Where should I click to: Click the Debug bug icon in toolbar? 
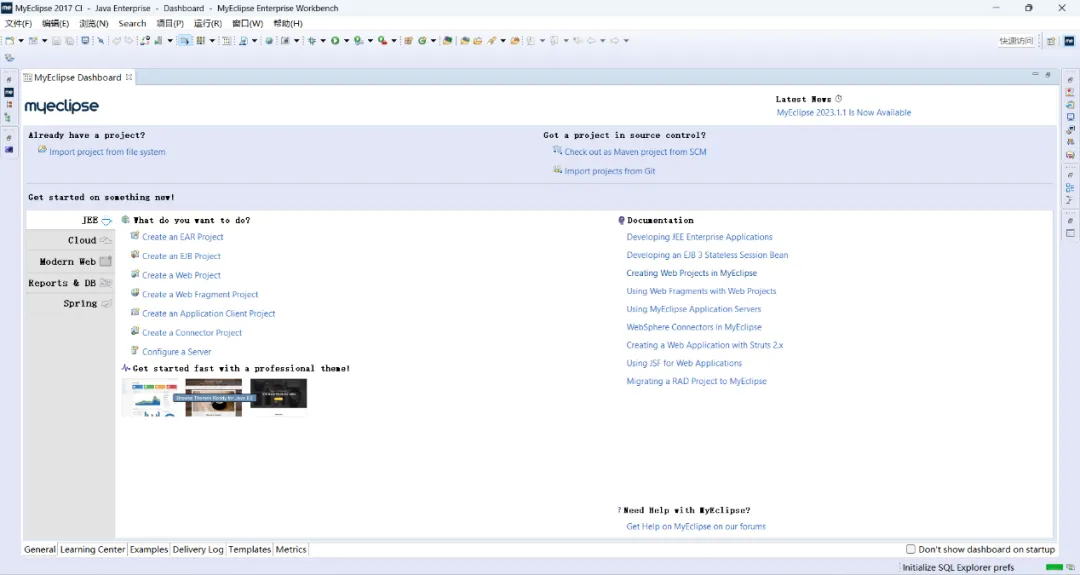pyautogui.click(x=312, y=41)
